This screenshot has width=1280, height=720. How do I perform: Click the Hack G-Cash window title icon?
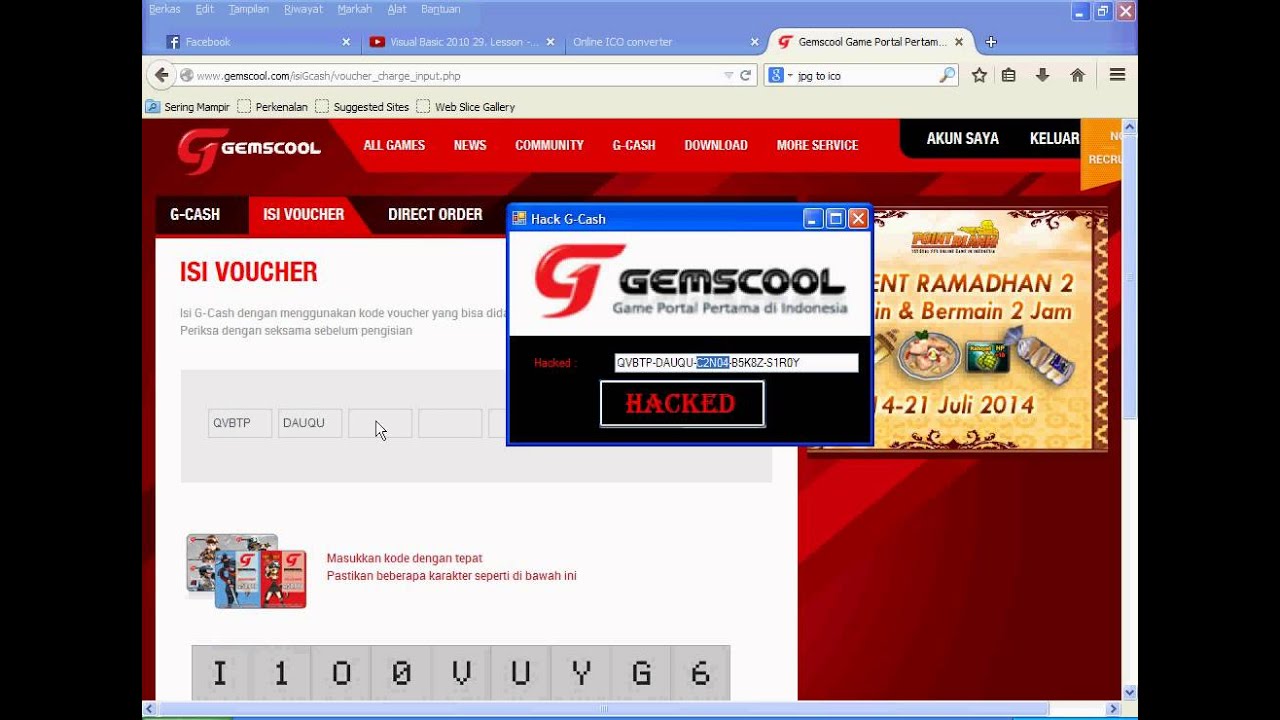(519, 218)
